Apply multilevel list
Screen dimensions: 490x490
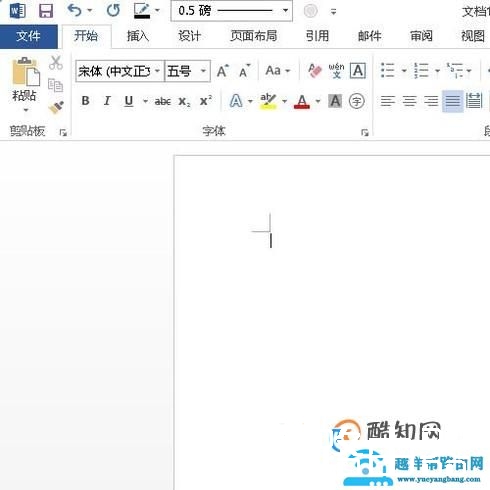pyautogui.click(x=455, y=71)
